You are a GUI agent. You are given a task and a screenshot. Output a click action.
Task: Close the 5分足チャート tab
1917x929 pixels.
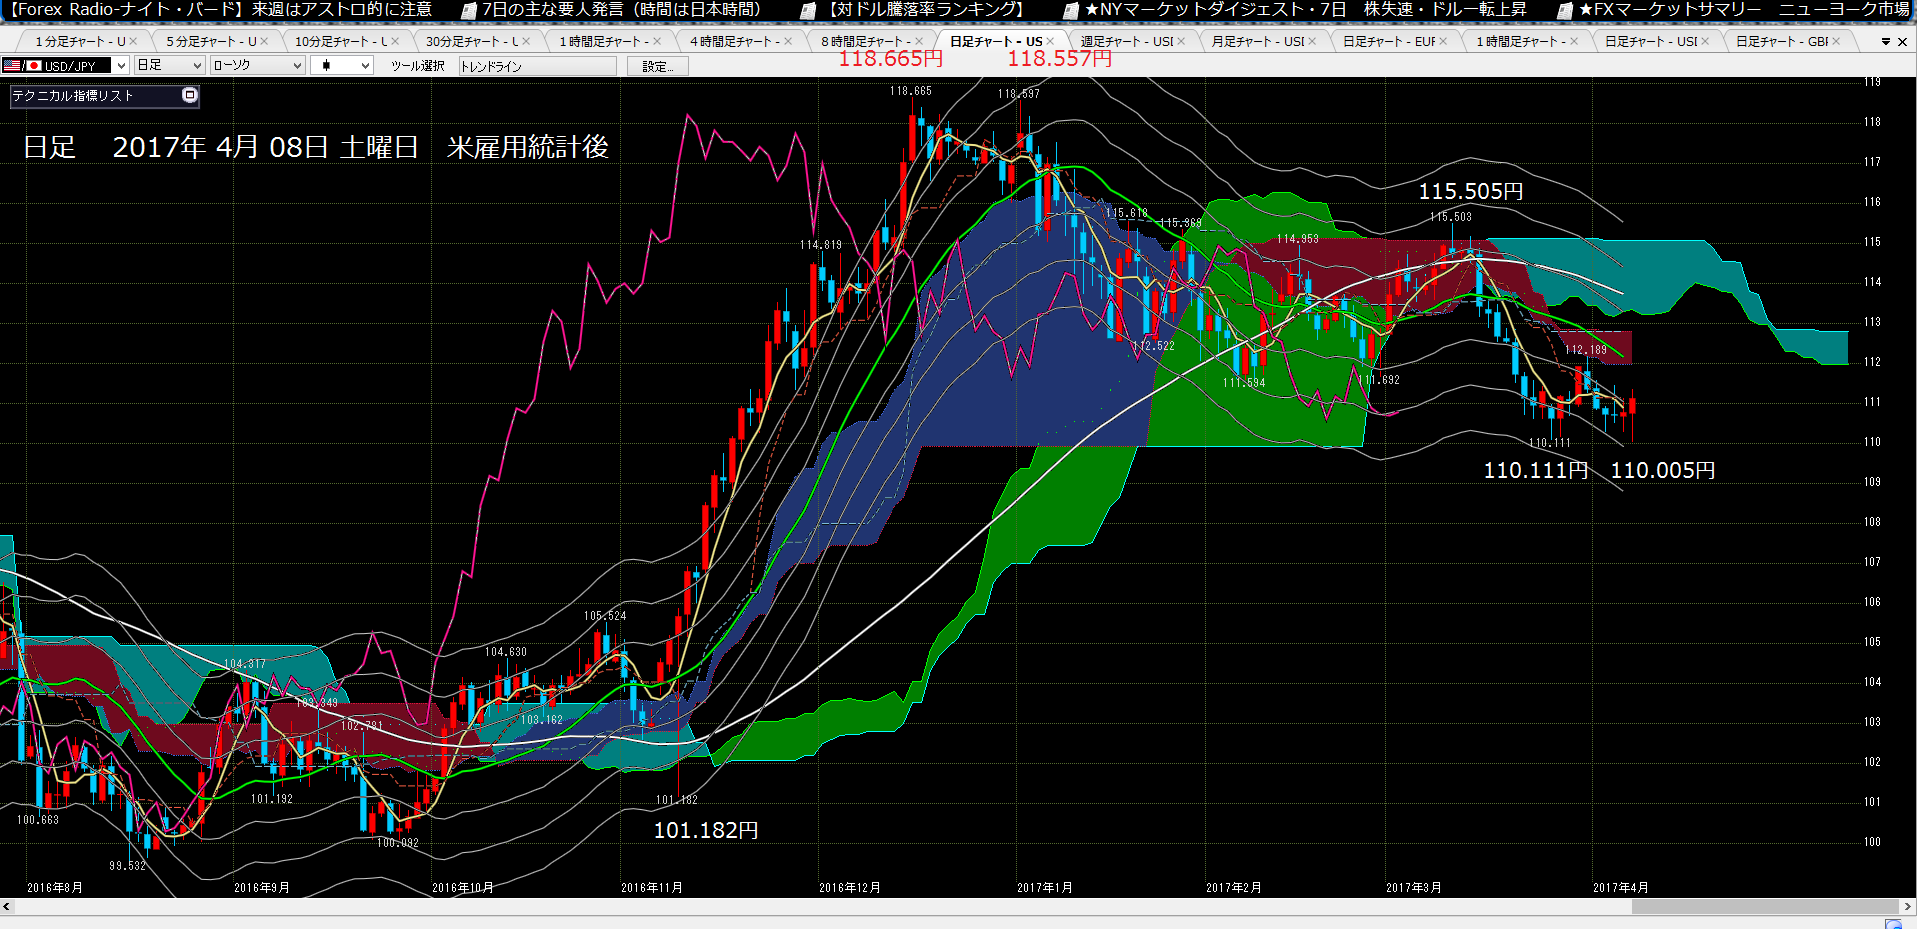[264, 42]
